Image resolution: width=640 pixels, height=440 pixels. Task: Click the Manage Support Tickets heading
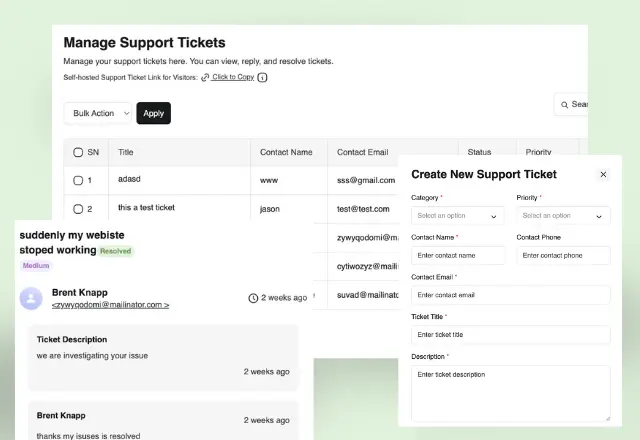click(144, 42)
